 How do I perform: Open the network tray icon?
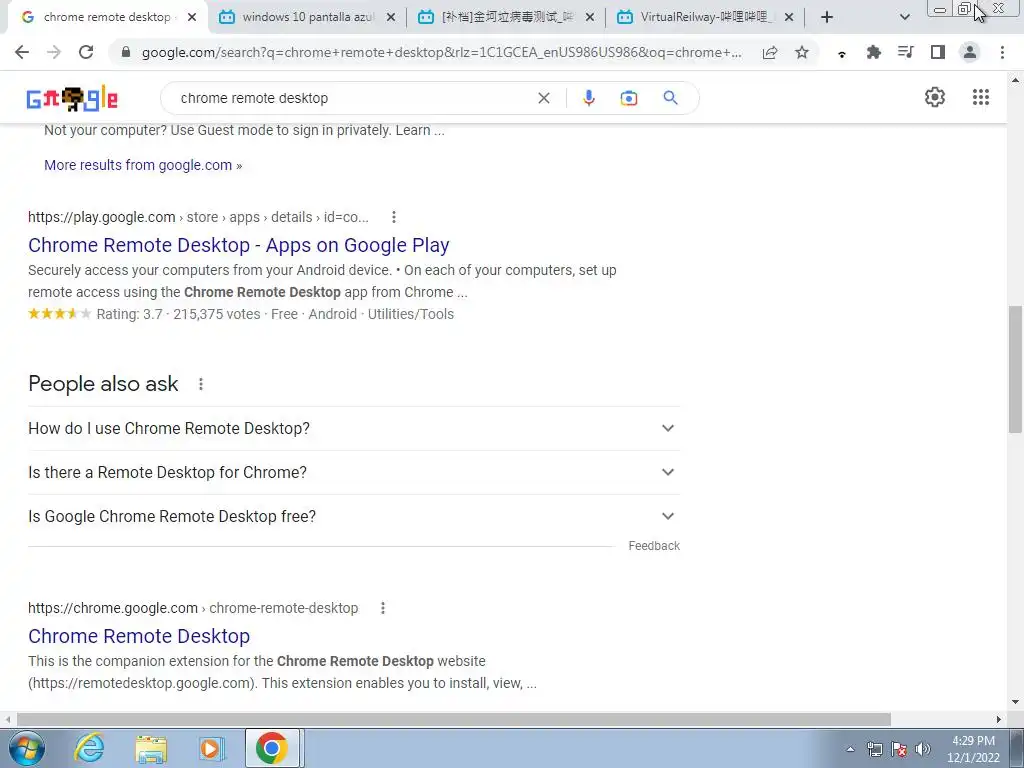pyautogui.click(x=874, y=749)
